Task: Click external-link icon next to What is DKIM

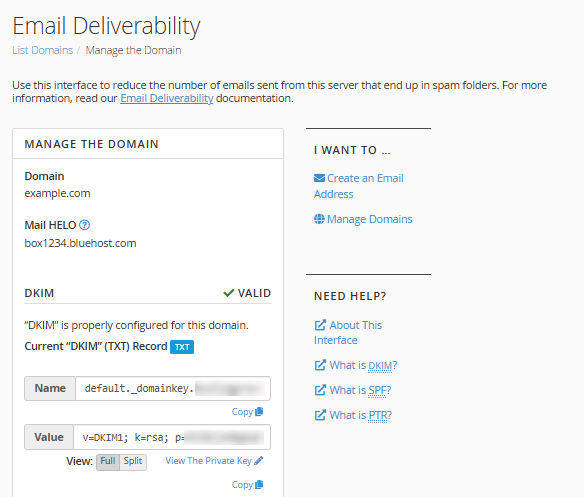Action: point(320,365)
